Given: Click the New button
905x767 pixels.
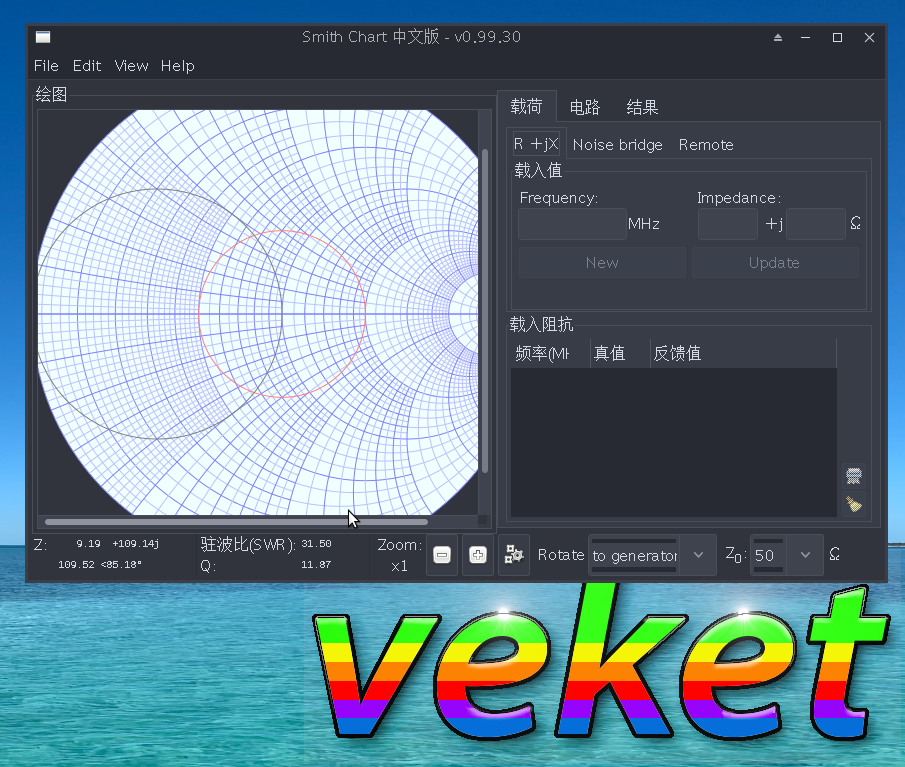Looking at the screenshot, I should (603, 263).
